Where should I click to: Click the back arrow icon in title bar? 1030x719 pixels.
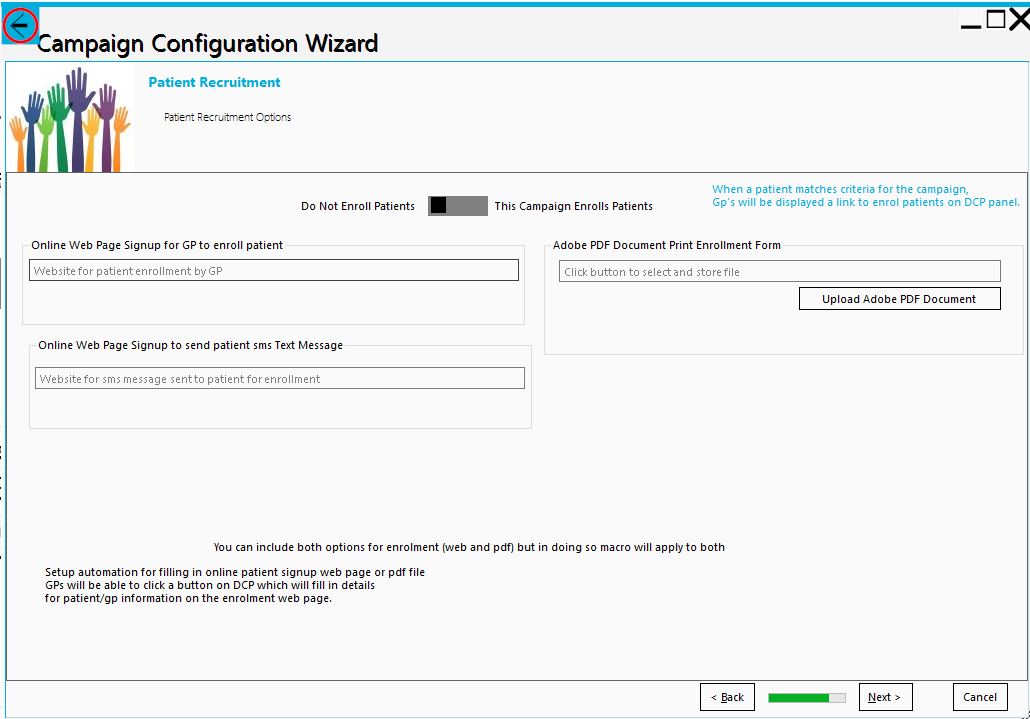point(20,25)
